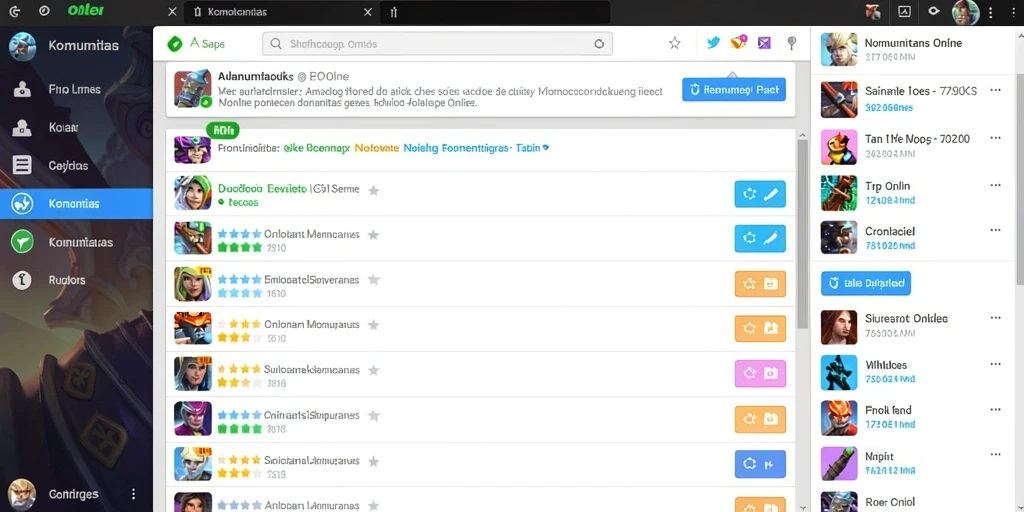Click the Shofhcoogp Omids search field
Screen dimensions: 1024x512
(437, 44)
